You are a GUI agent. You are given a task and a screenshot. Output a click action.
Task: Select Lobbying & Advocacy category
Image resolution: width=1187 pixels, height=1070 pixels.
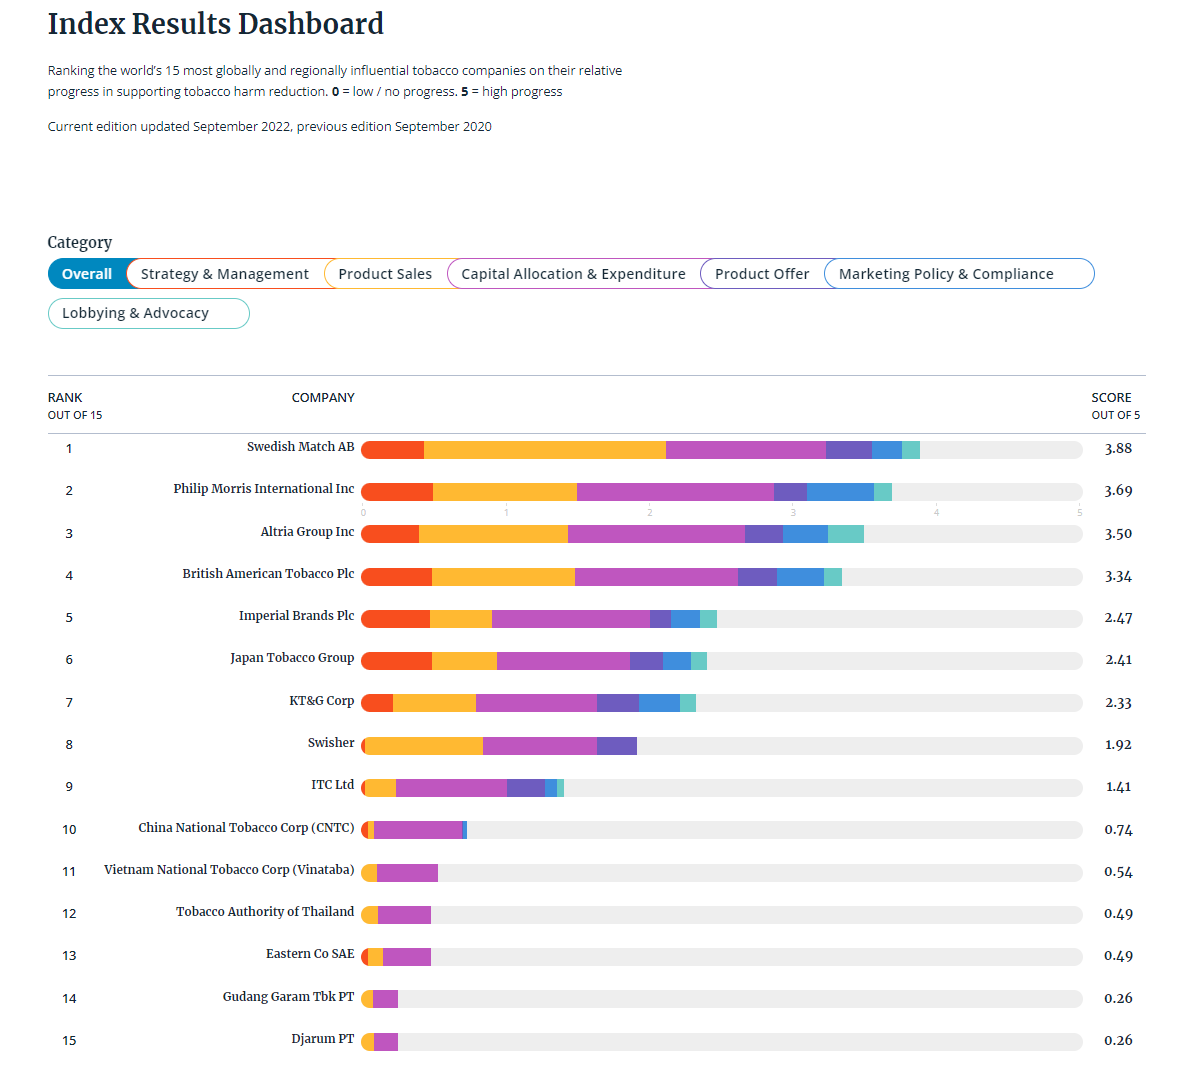click(x=136, y=313)
